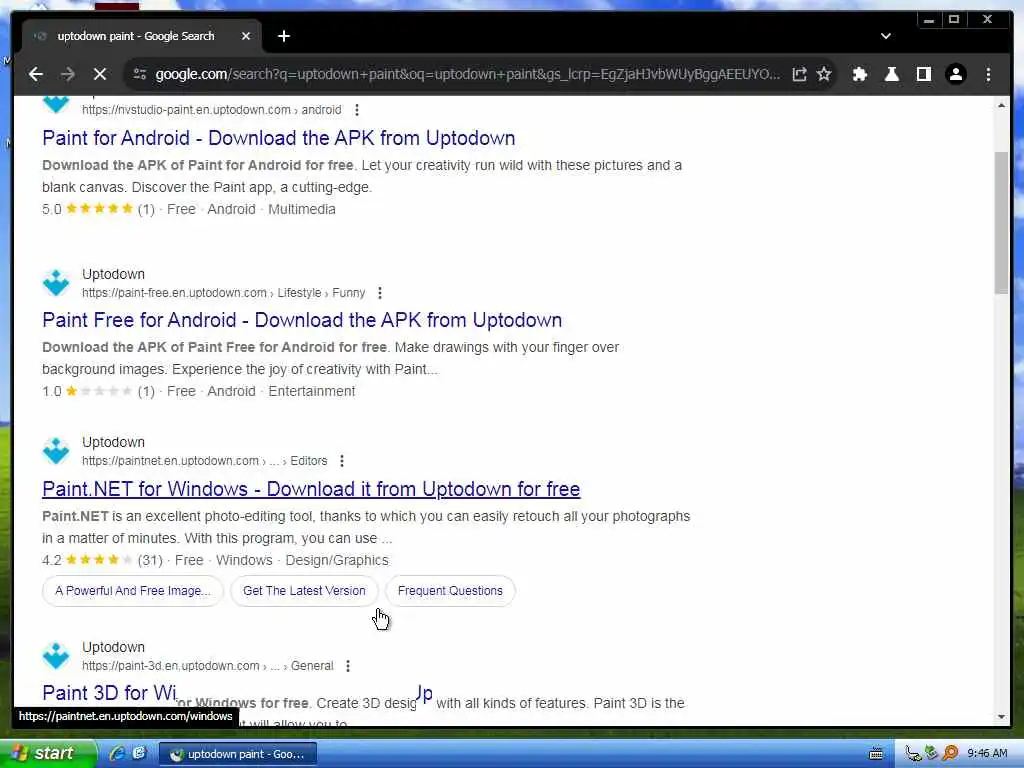The width and height of the screenshot is (1024, 768).
Task: Click the keyboard icon in taskbar
Action: click(x=876, y=754)
